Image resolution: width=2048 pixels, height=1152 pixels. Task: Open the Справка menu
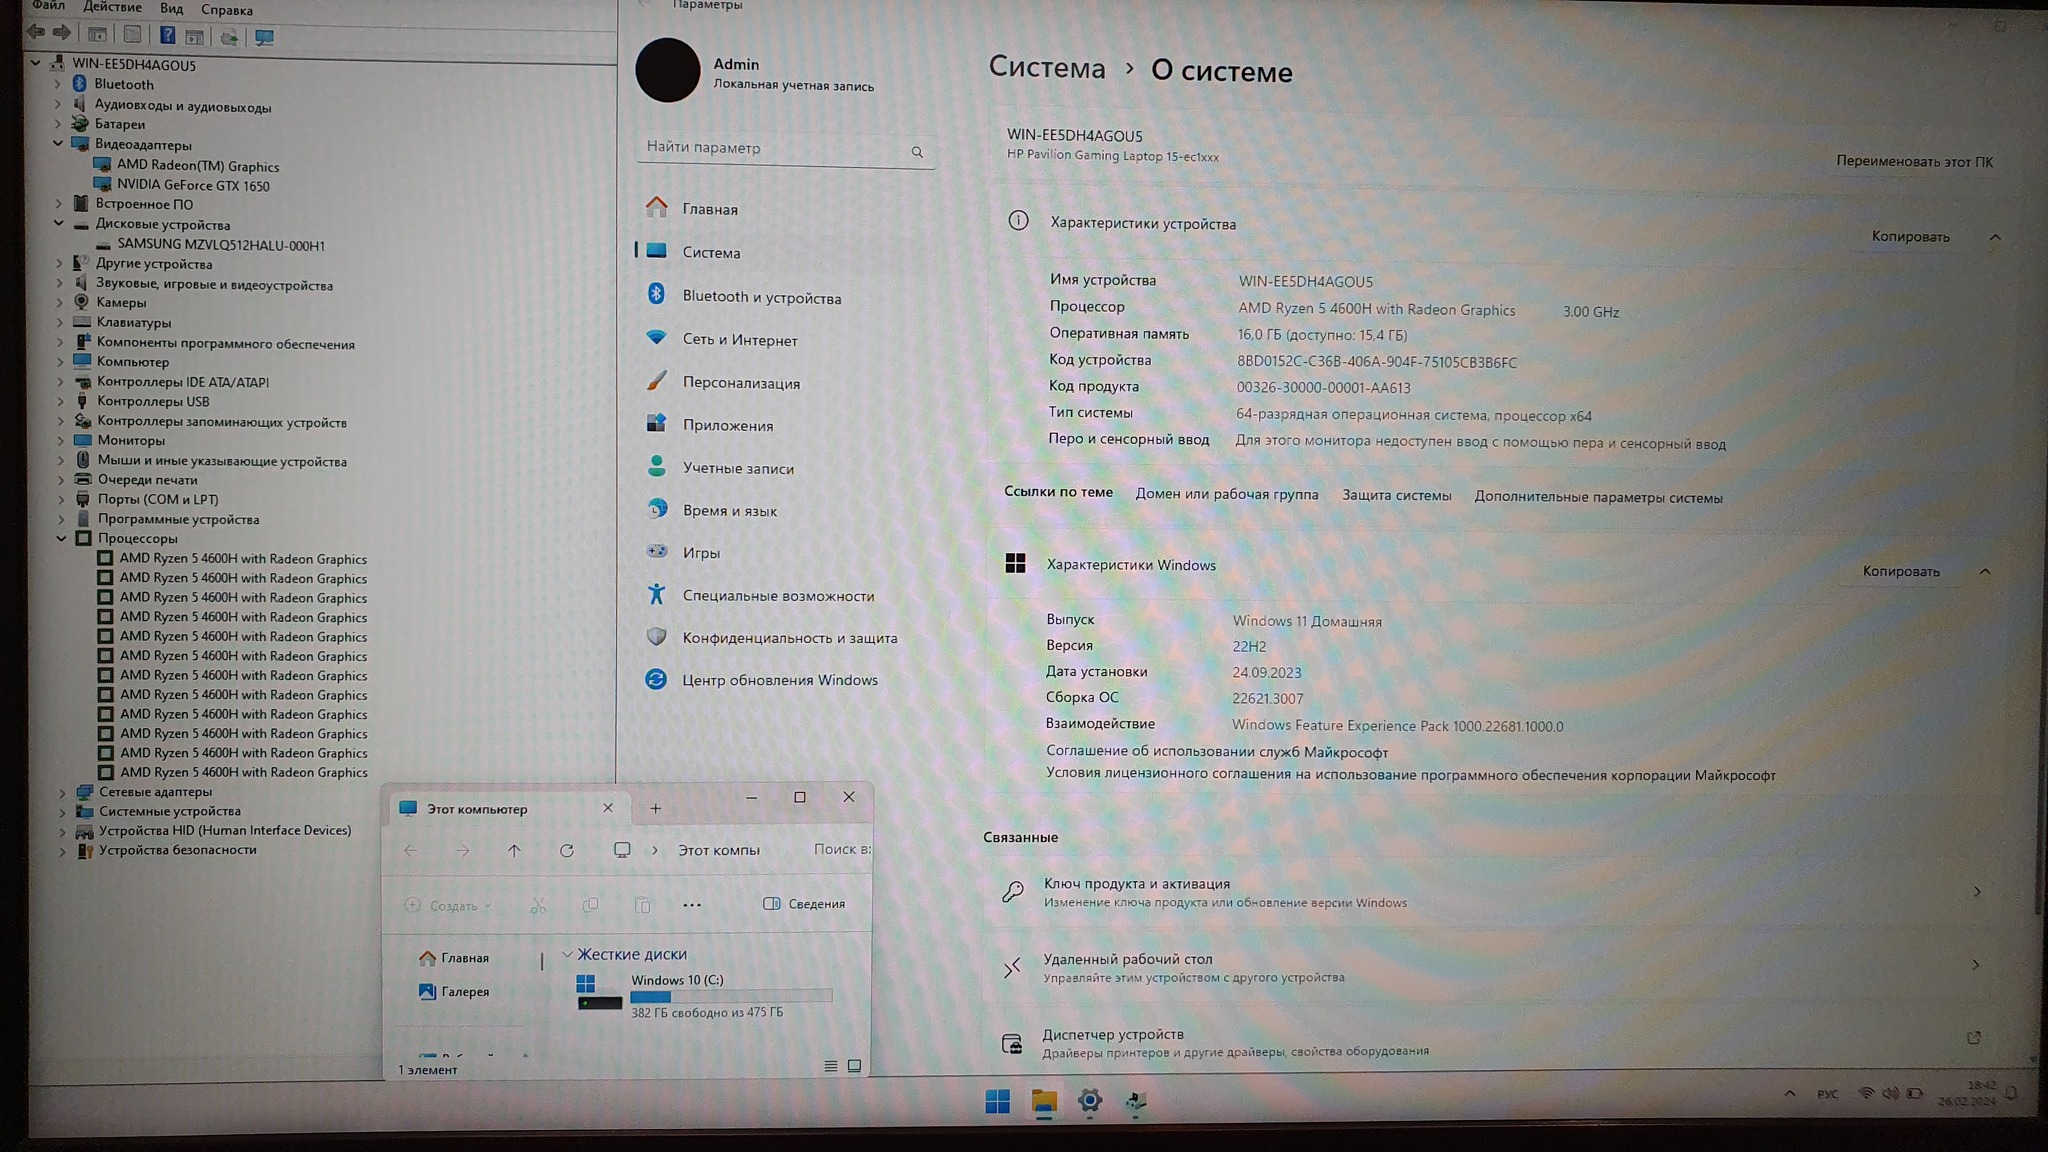point(227,10)
